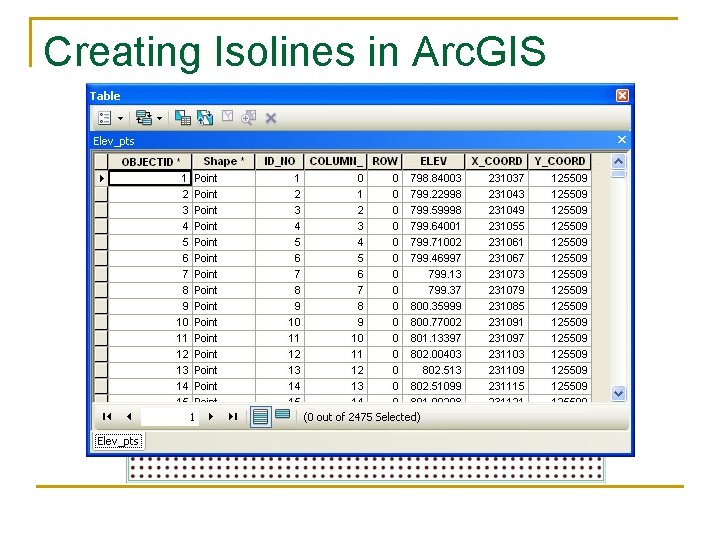
Task: Toggle Show selected records view
Action: click(x=282, y=415)
